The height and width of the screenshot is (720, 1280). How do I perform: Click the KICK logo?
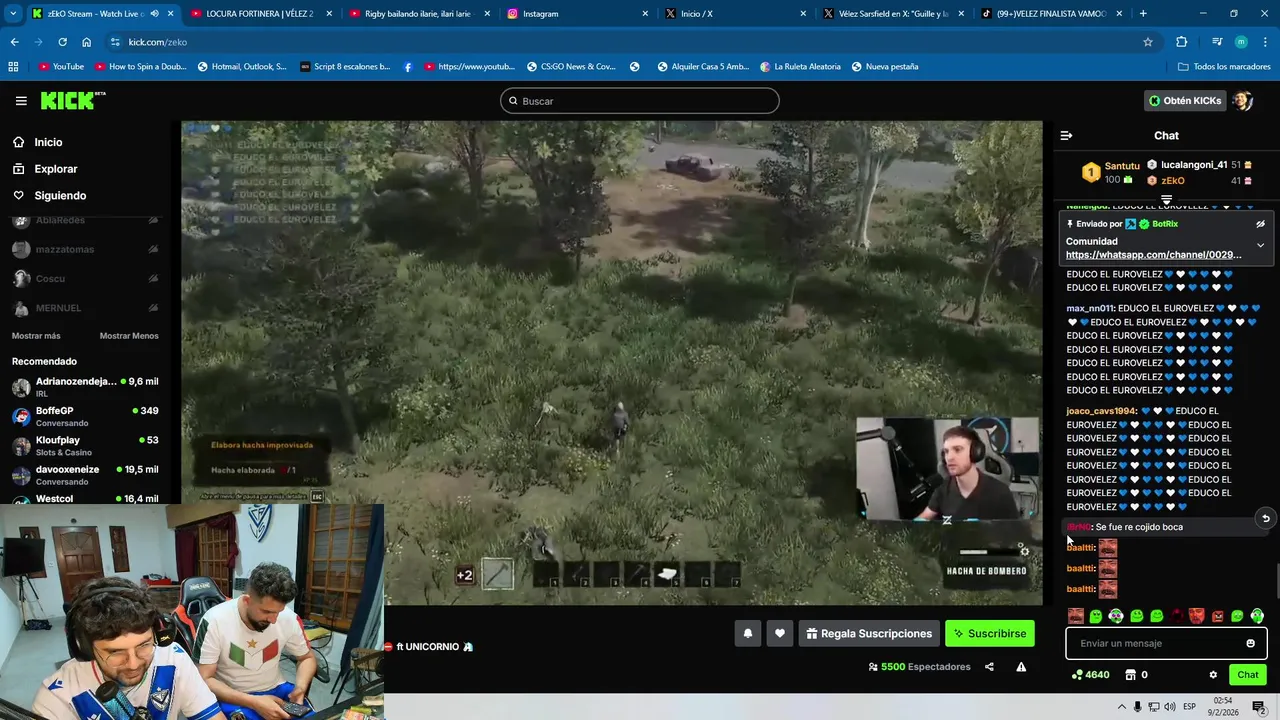point(72,100)
